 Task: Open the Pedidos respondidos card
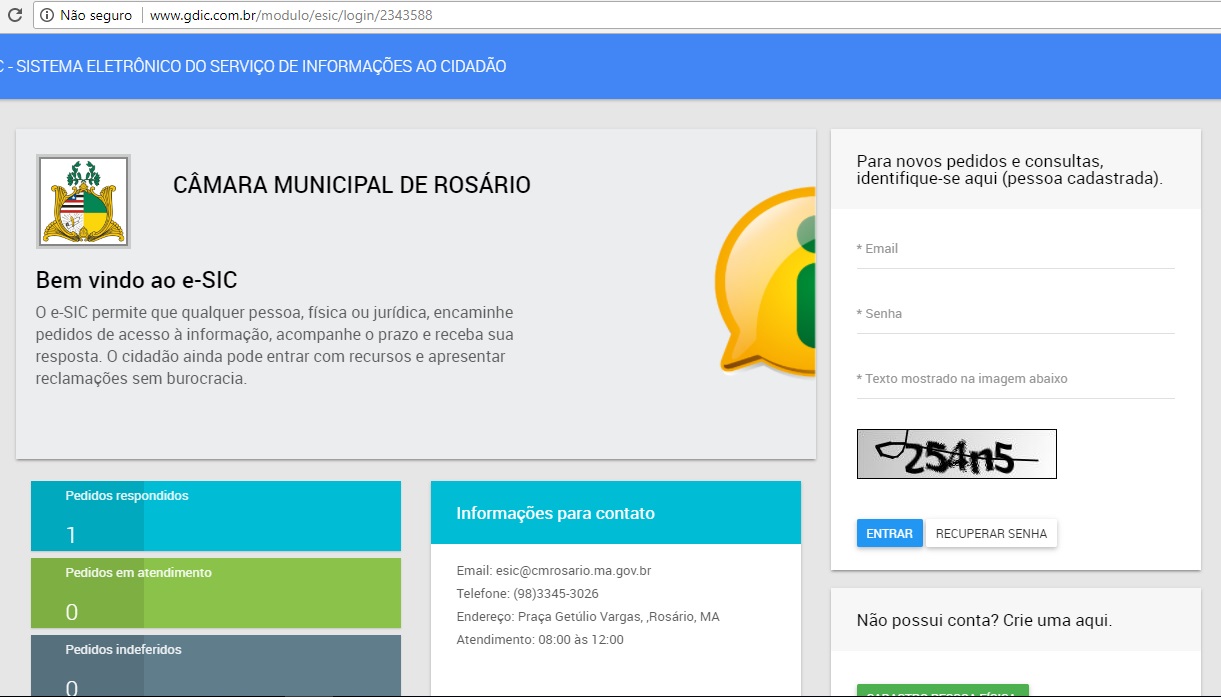click(x=215, y=516)
